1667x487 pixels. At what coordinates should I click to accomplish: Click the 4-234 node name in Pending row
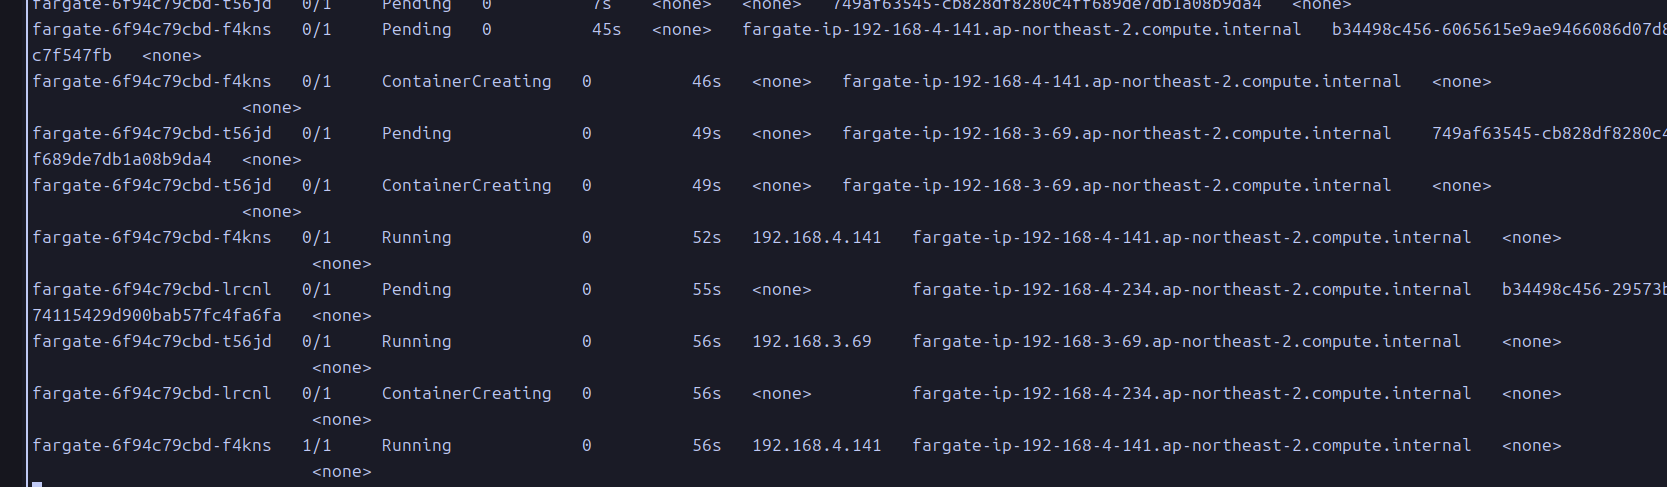tap(1191, 290)
